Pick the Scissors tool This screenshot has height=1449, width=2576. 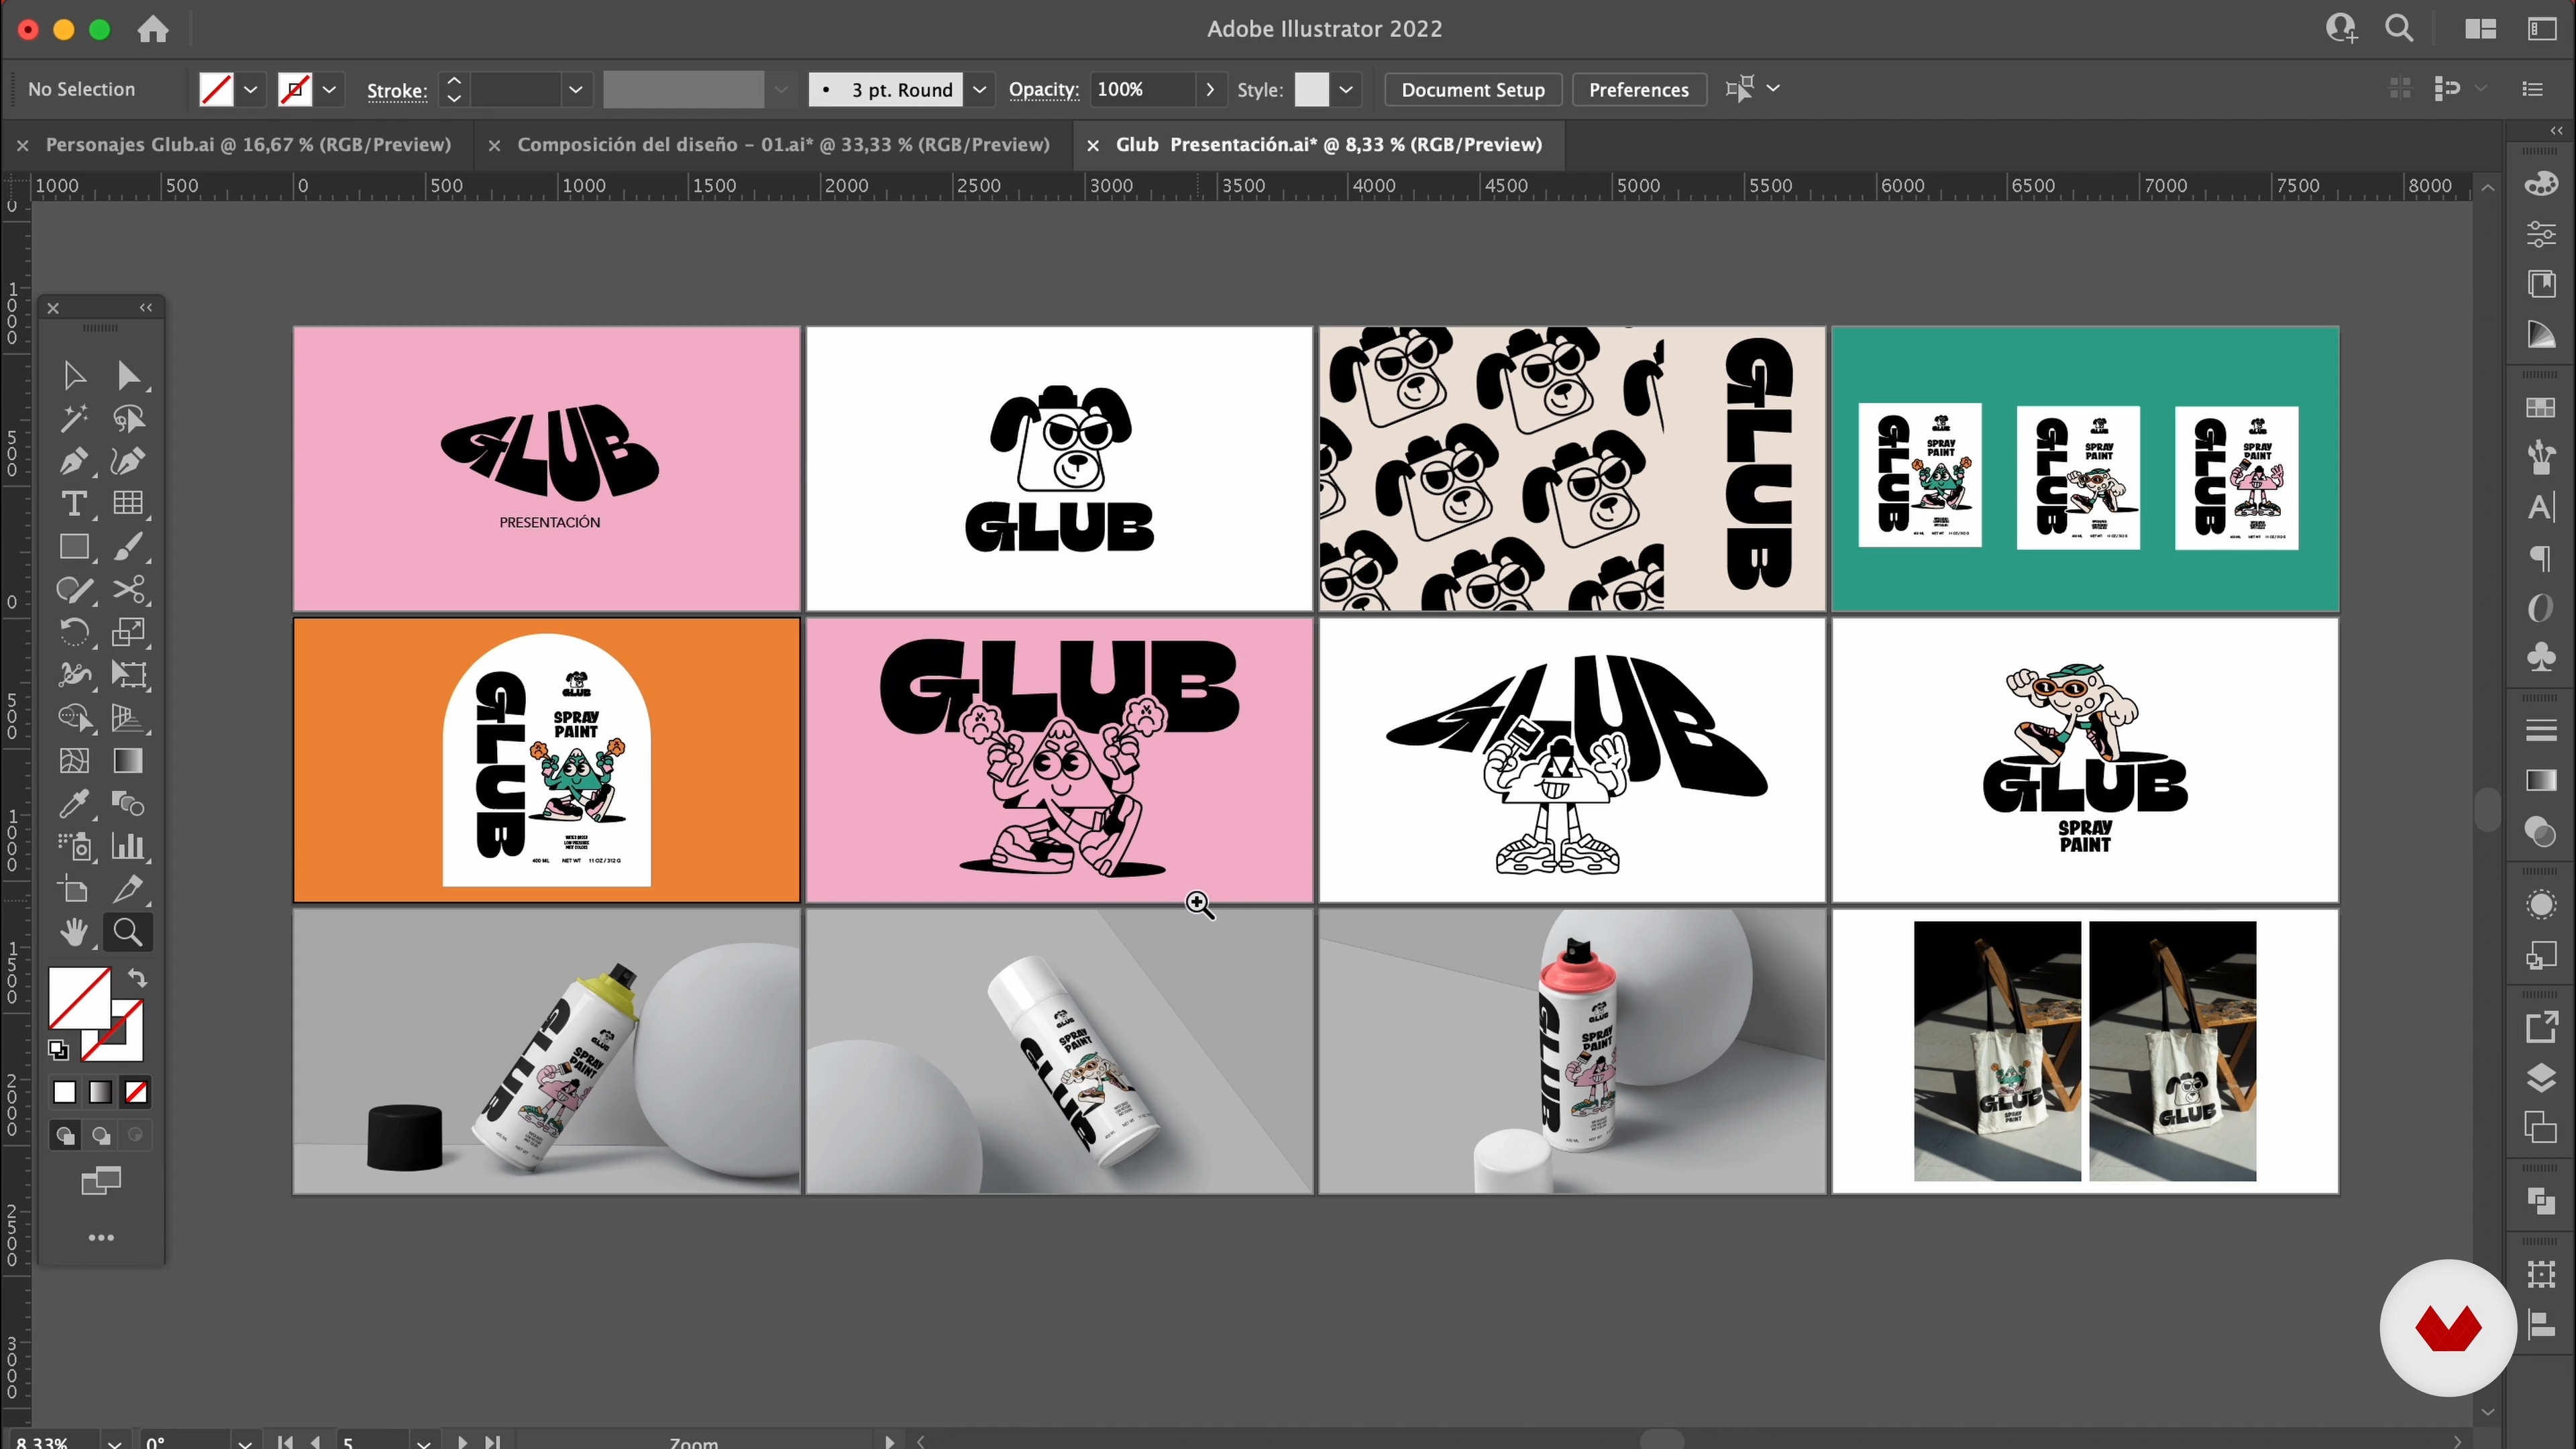(x=128, y=589)
